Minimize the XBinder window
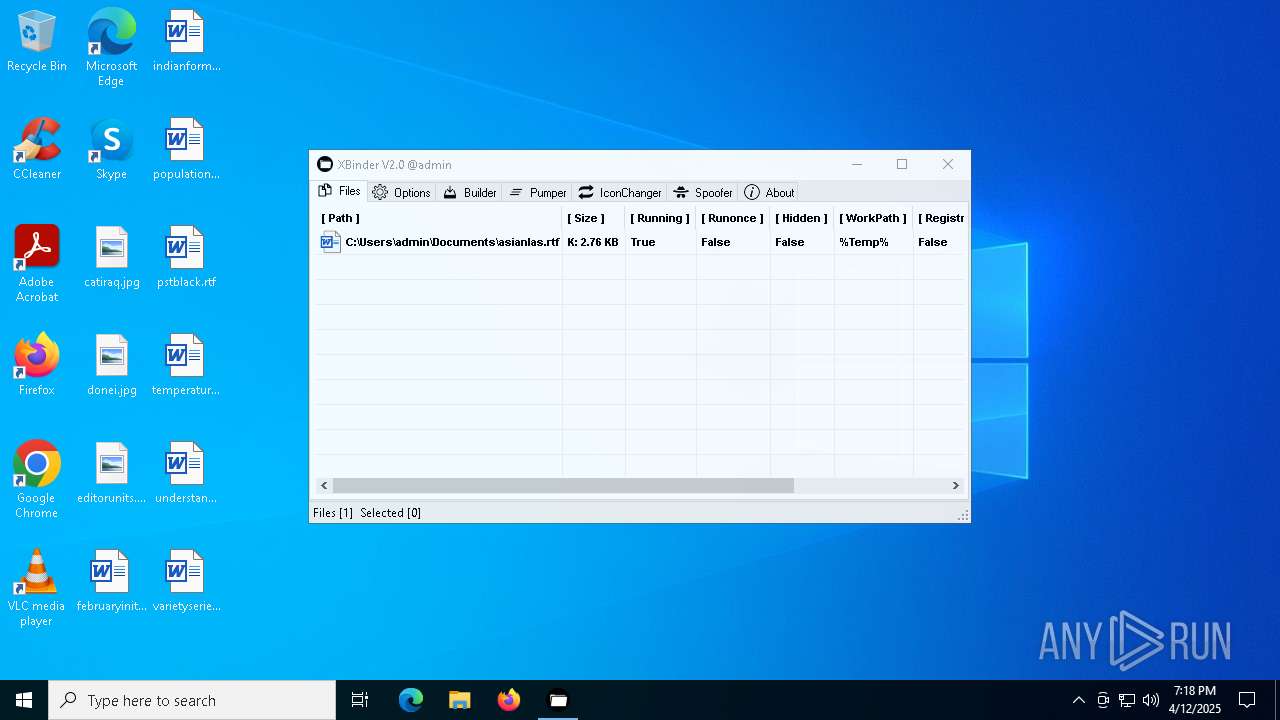 click(857, 164)
